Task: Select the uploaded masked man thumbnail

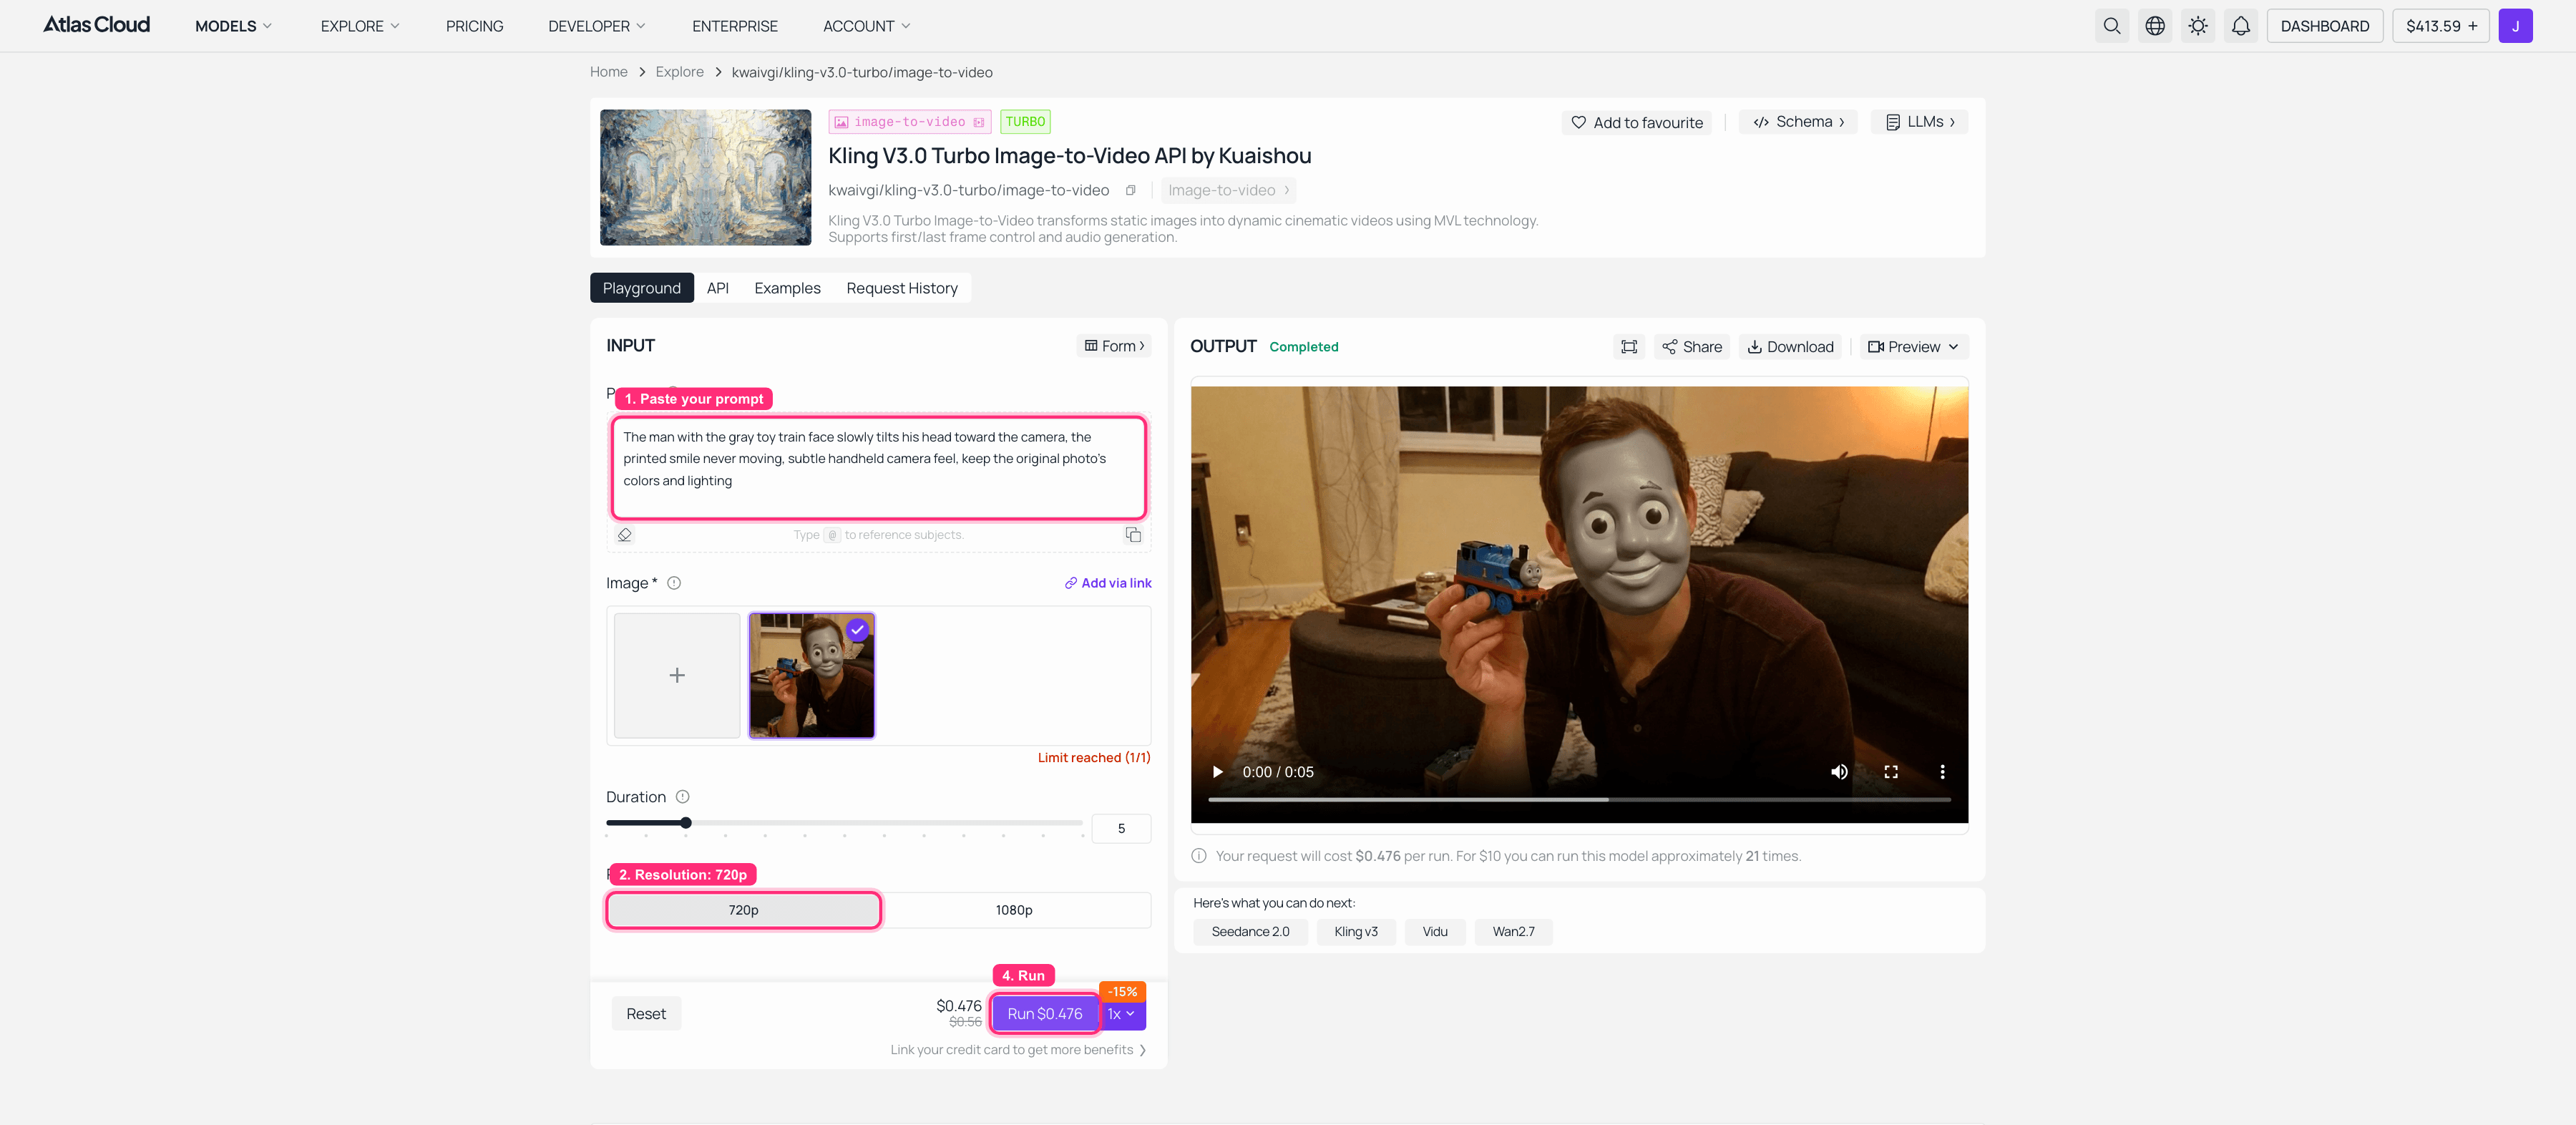Action: coord(811,675)
